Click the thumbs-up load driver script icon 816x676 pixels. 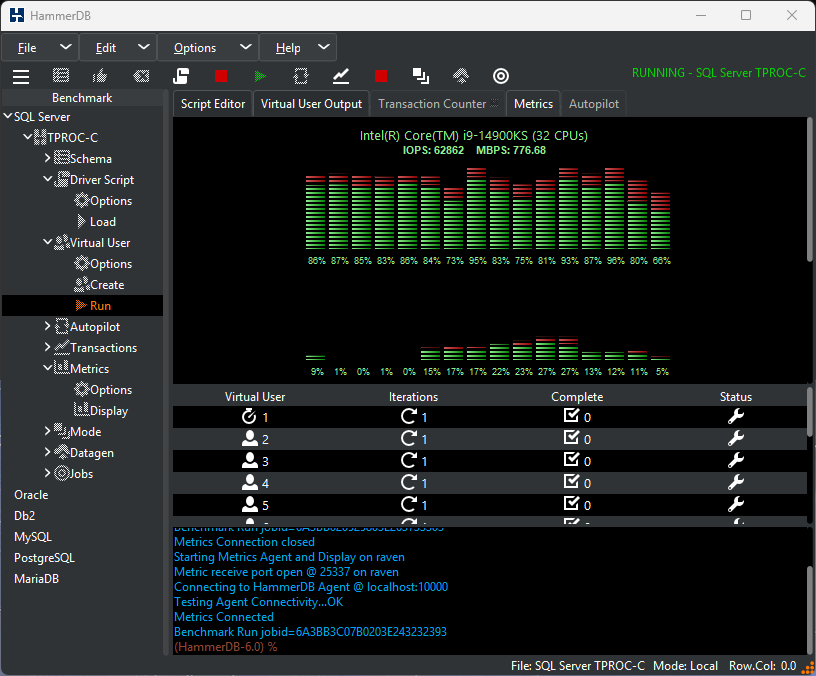click(100, 76)
